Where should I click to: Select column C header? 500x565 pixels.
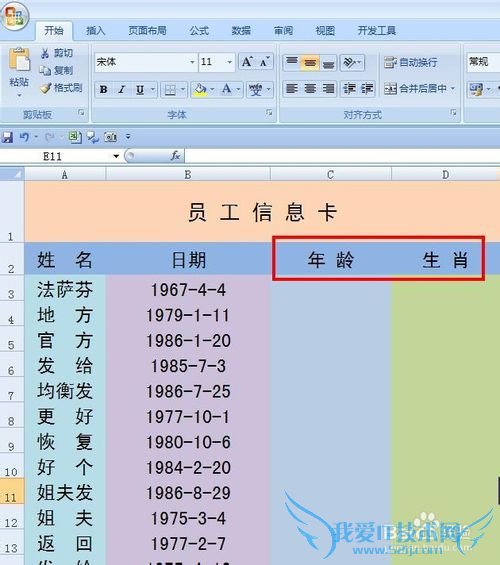point(330,175)
